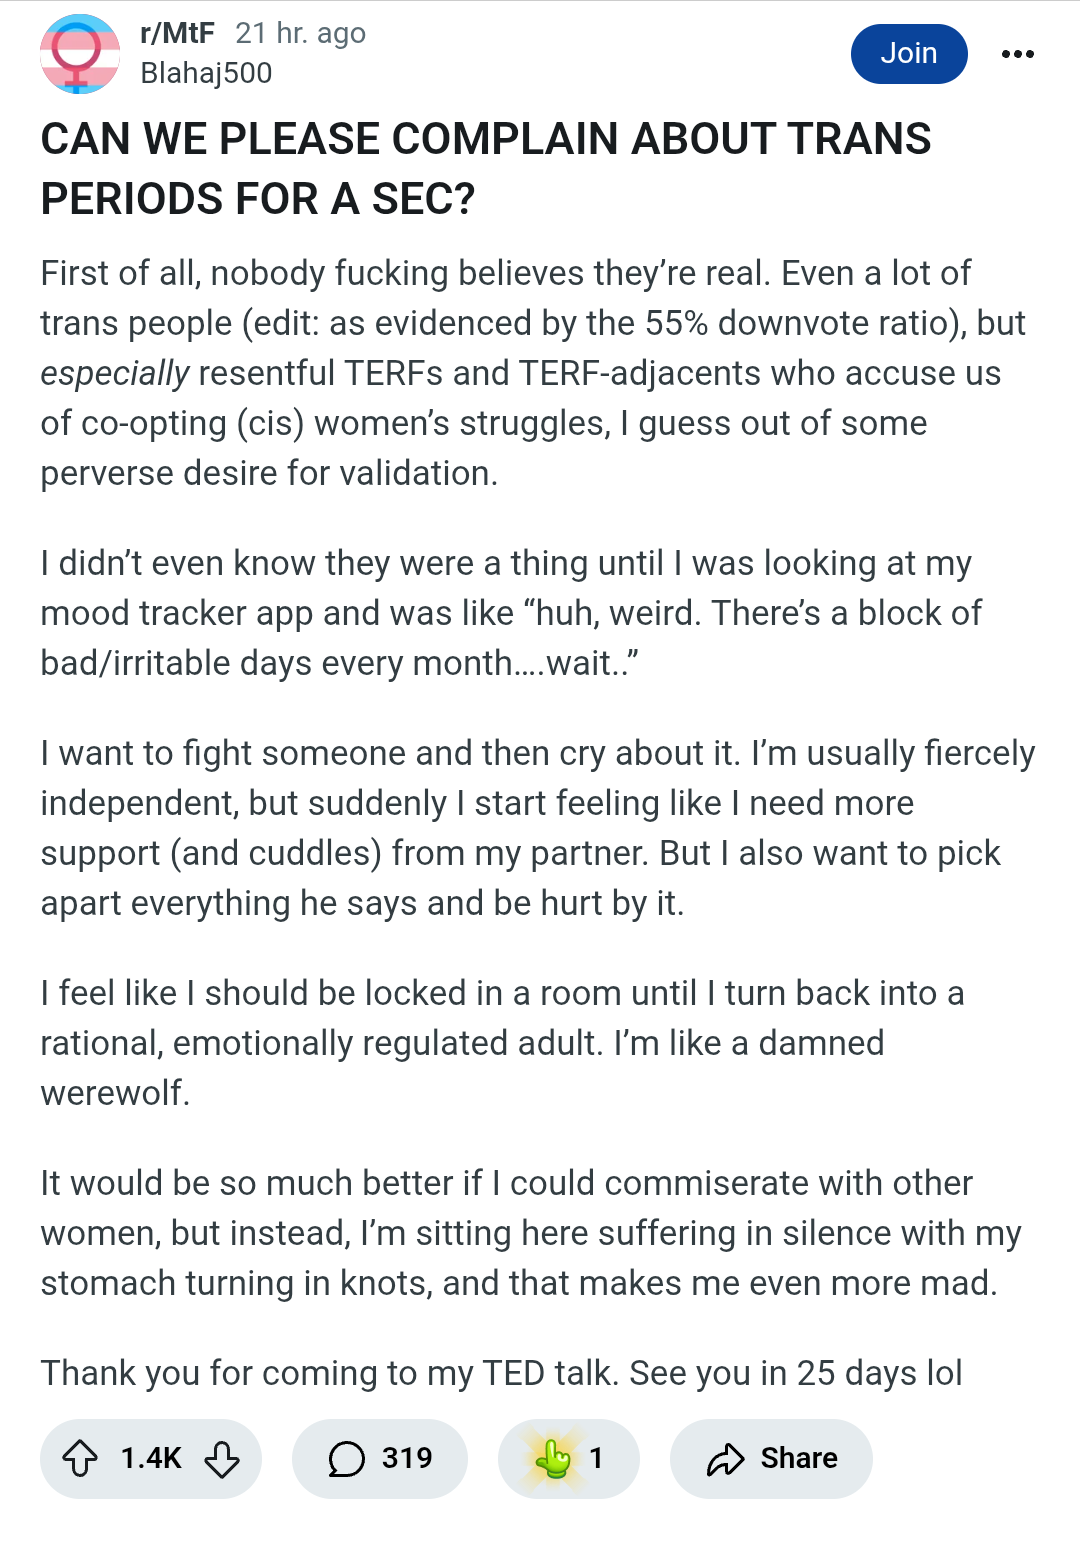Open the comments via speech bubble icon
This screenshot has width=1080, height=1549.
pyautogui.click(x=346, y=1459)
